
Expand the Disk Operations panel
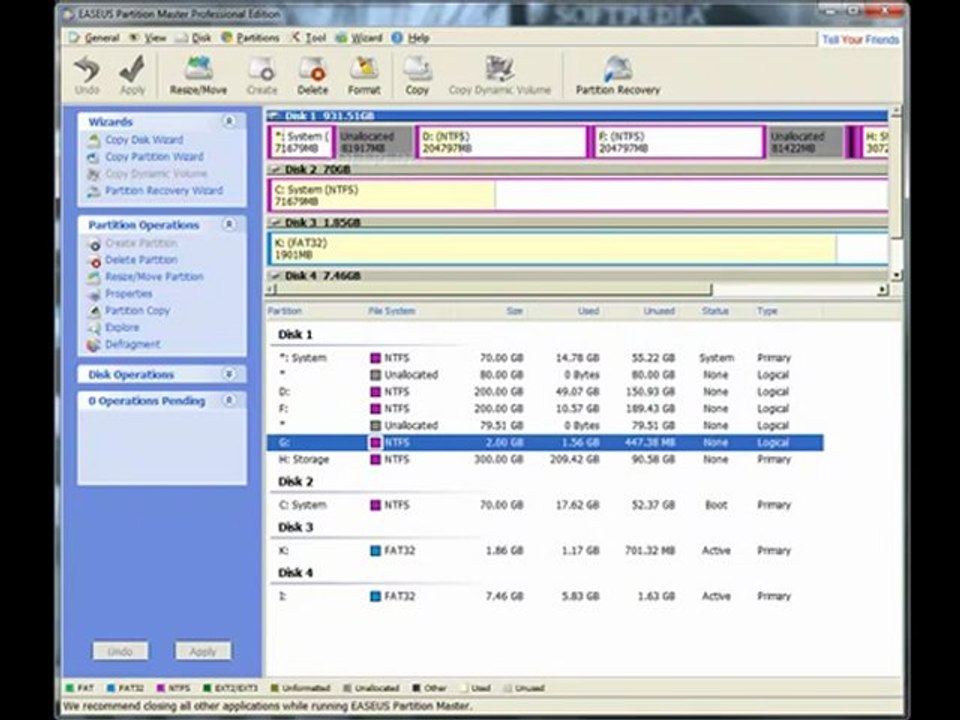[x=230, y=374]
